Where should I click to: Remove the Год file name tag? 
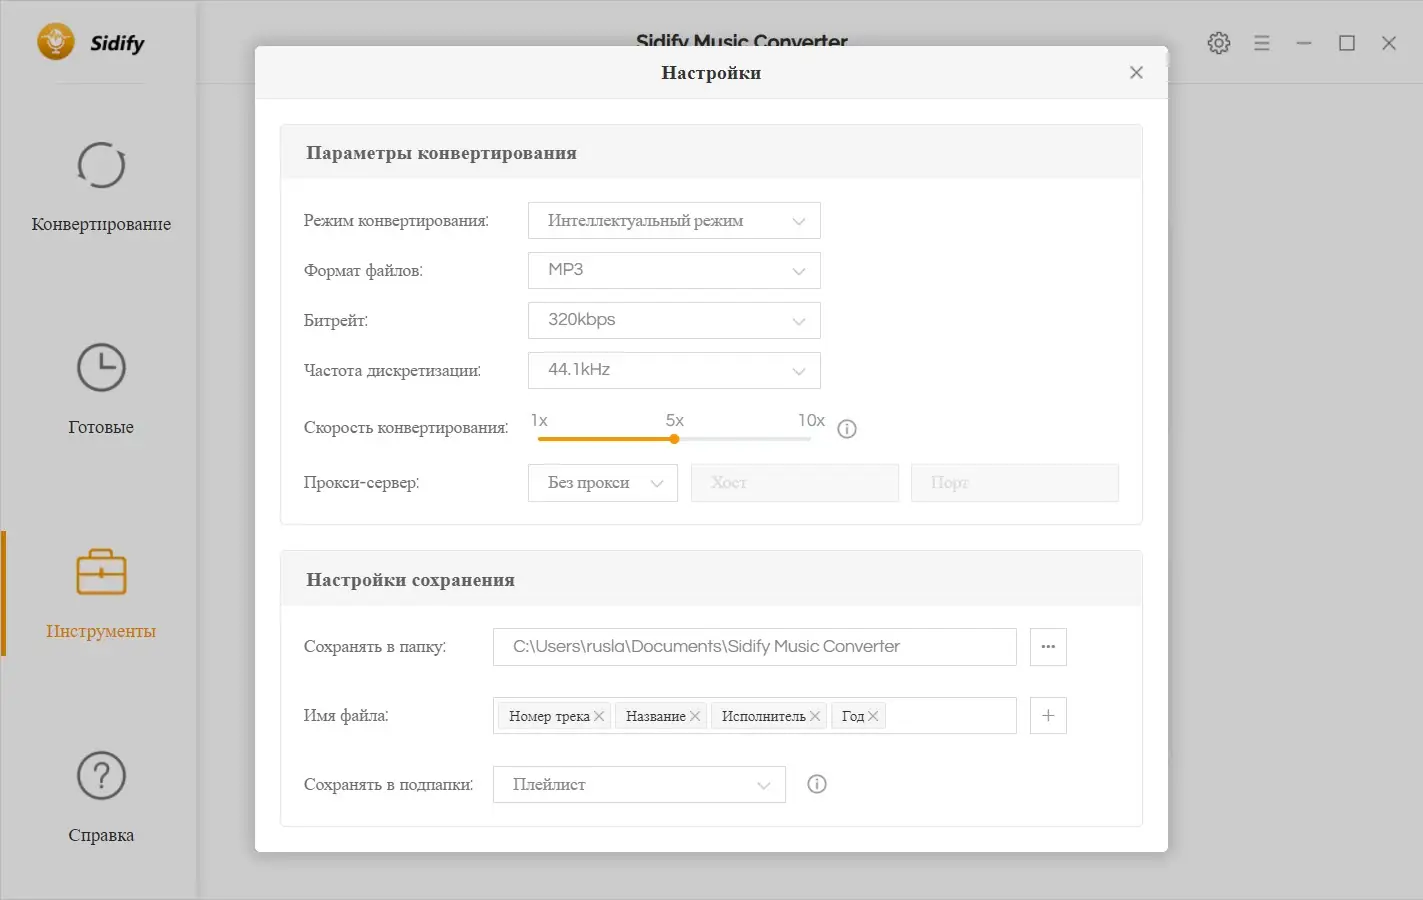[873, 716]
